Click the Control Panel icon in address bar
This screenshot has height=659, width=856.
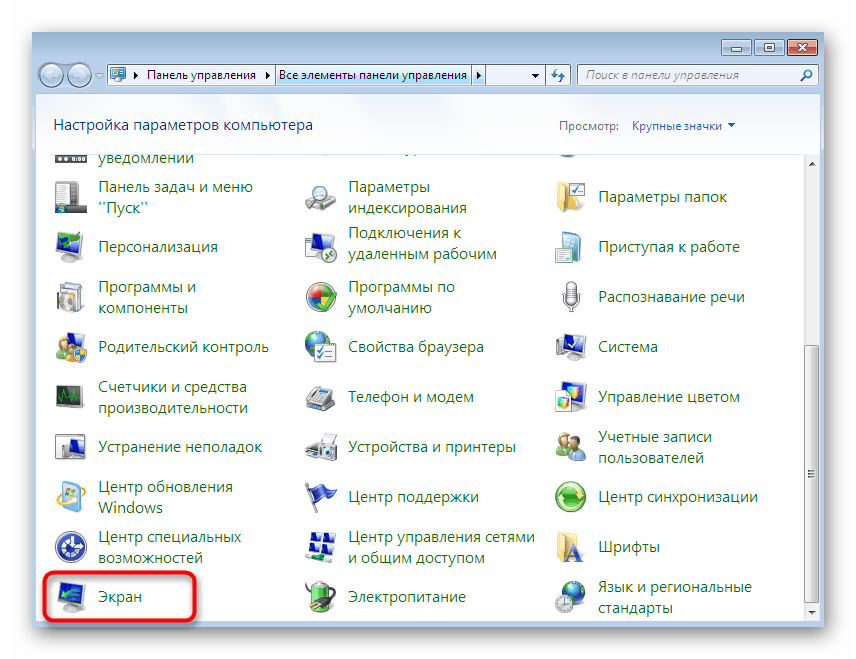click(118, 75)
